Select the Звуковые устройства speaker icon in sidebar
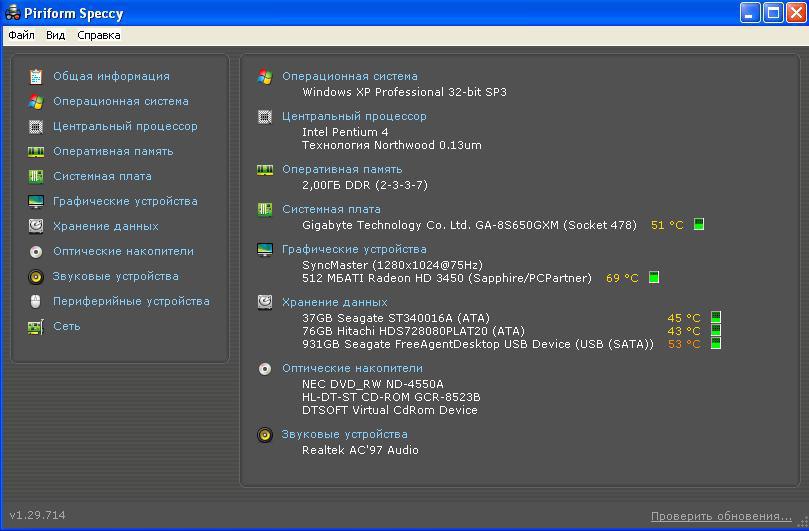 pos(36,277)
